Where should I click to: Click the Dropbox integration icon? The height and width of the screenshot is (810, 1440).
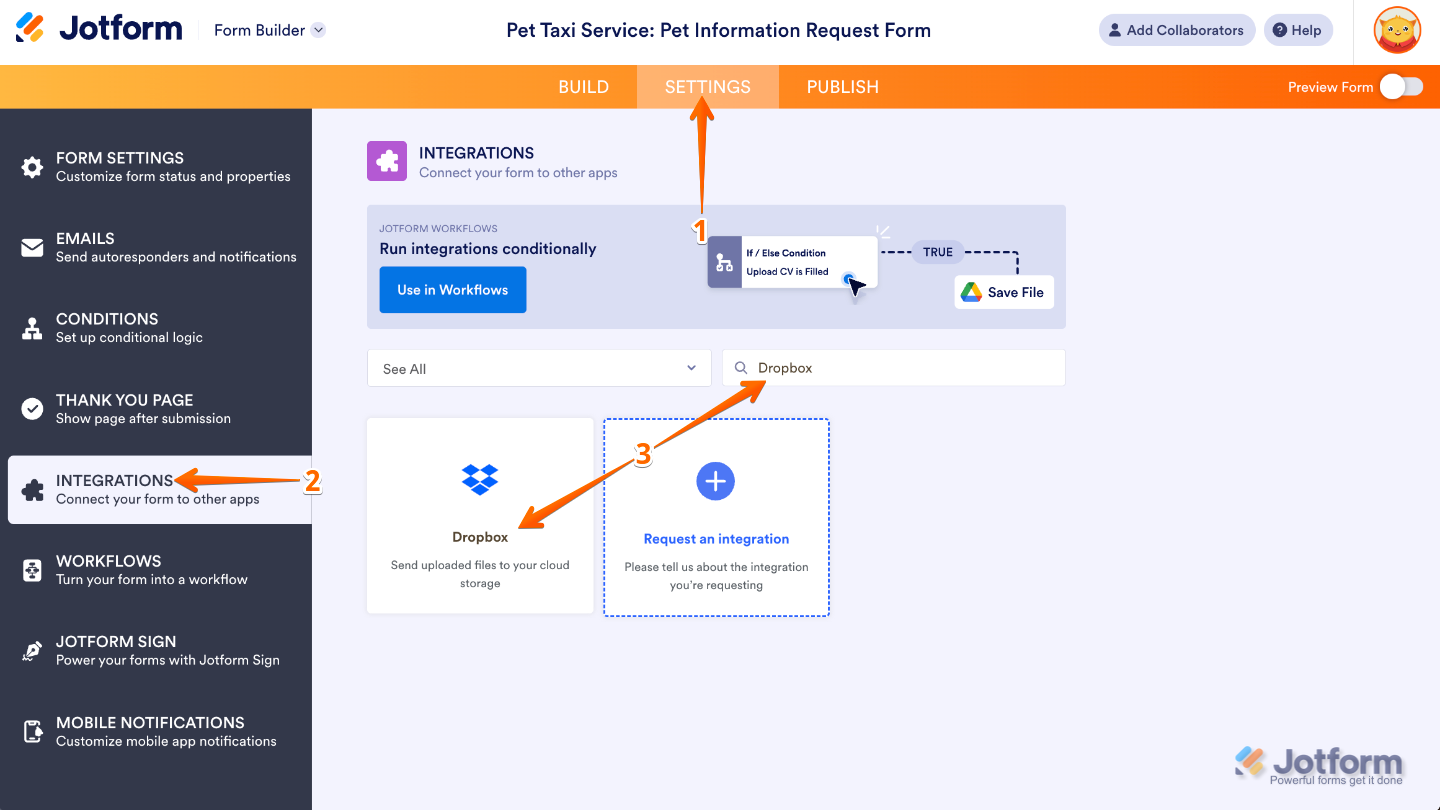[480, 479]
